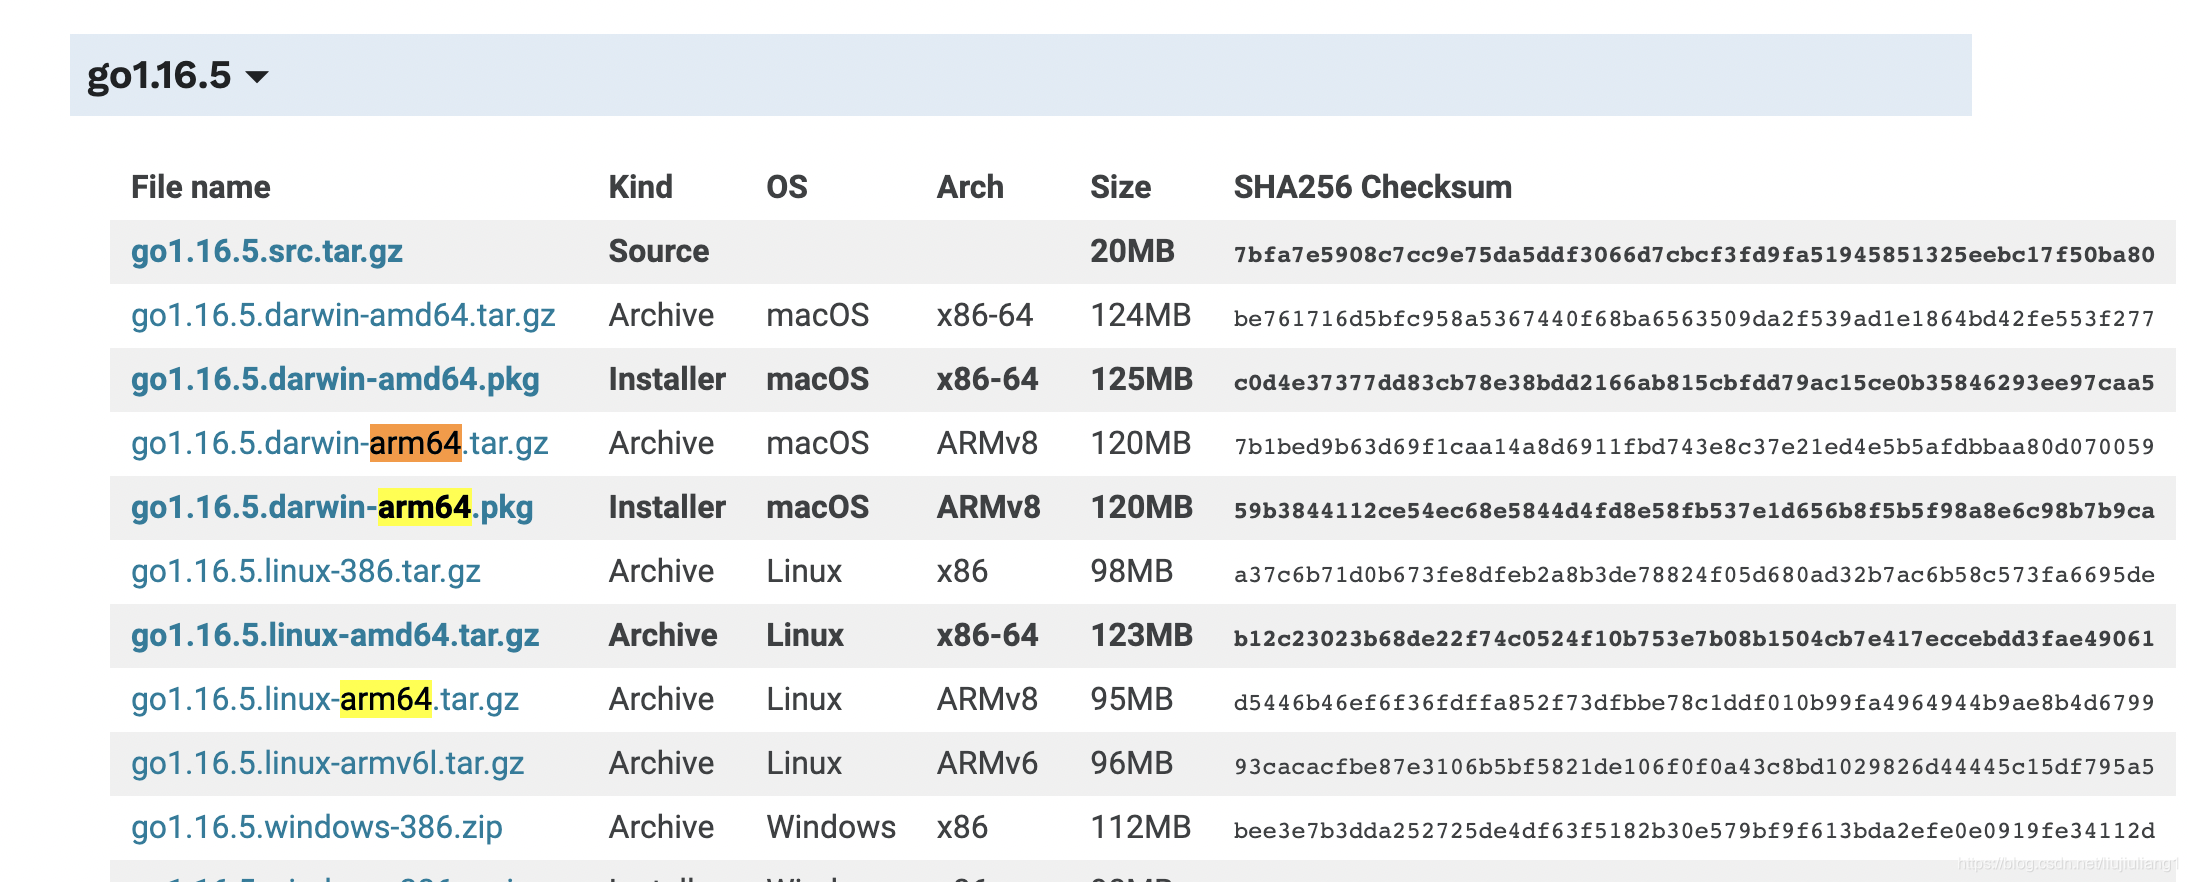This screenshot has height=882, width=2188.
Task: Download go1.16.5.linux-amd64.tar.gz archive
Action: tap(335, 635)
